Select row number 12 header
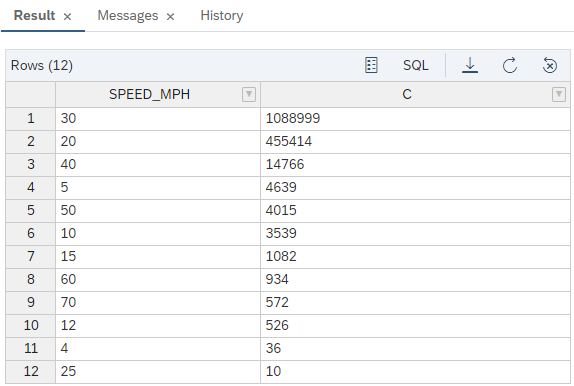This screenshot has height=386, width=574. 31,372
